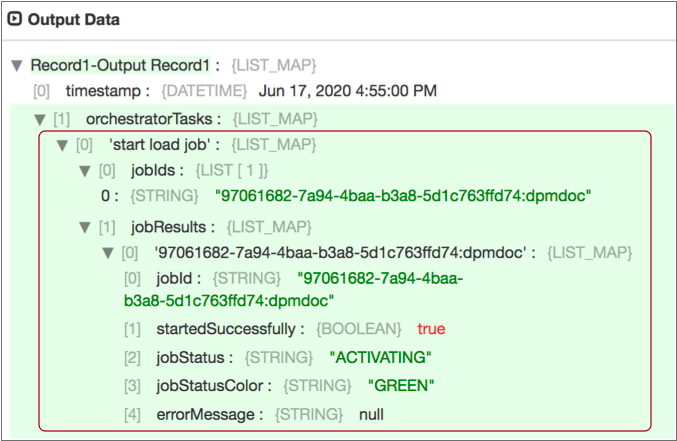Select the jobStatusColor GREEN value

[x=406, y=385]
